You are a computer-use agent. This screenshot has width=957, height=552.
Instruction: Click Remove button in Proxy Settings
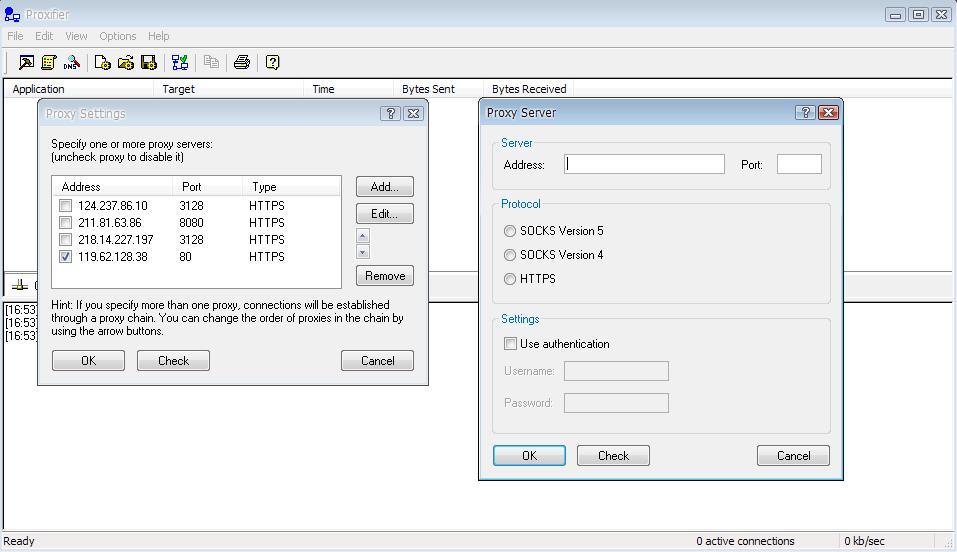pos(385,275)
